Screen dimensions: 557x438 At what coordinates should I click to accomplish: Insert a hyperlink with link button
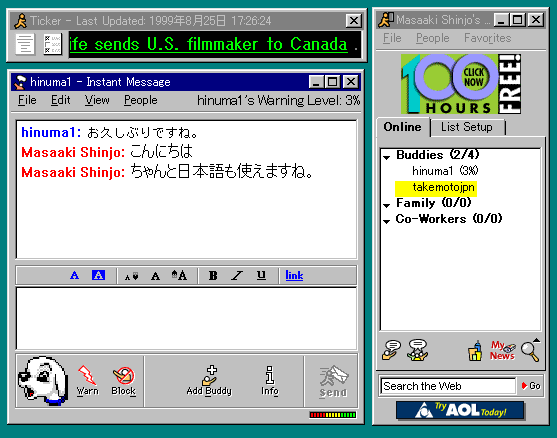tap(294, 275)
